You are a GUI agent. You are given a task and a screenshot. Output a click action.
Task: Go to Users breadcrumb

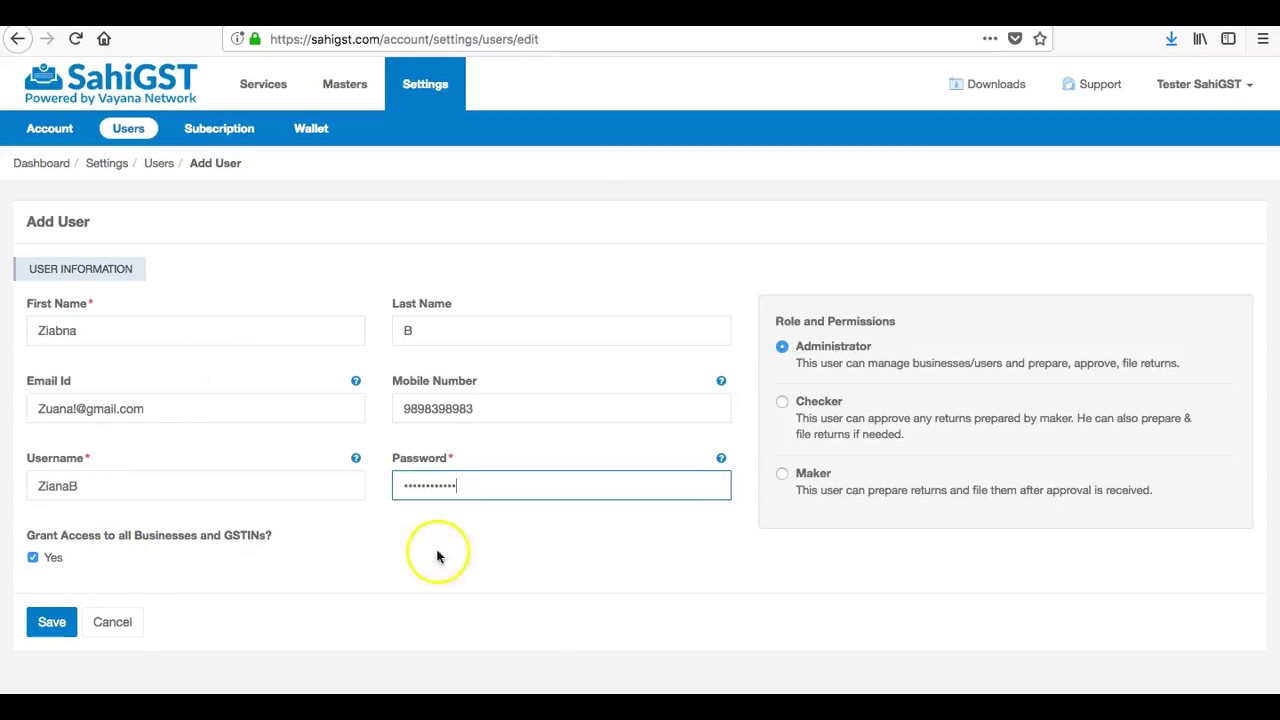158,163
